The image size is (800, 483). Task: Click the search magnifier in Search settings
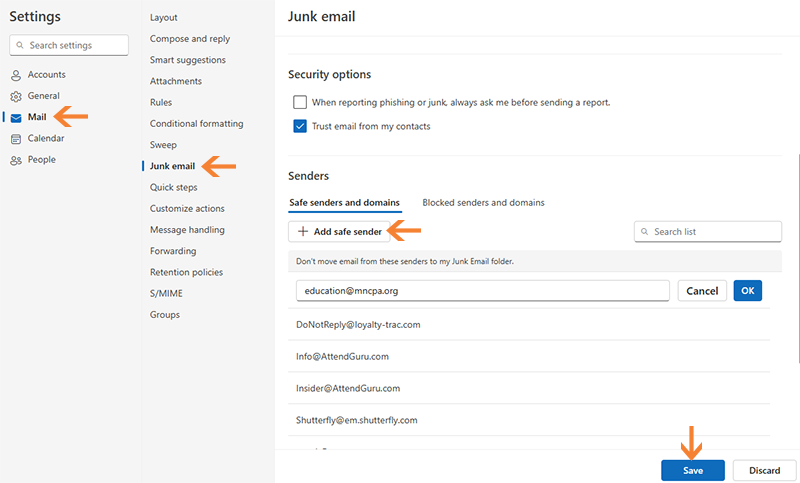point(20,45)
